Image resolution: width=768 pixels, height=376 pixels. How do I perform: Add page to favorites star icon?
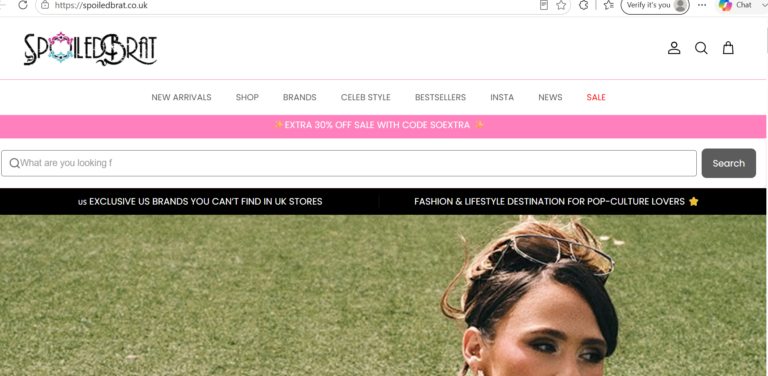[561, 5]
